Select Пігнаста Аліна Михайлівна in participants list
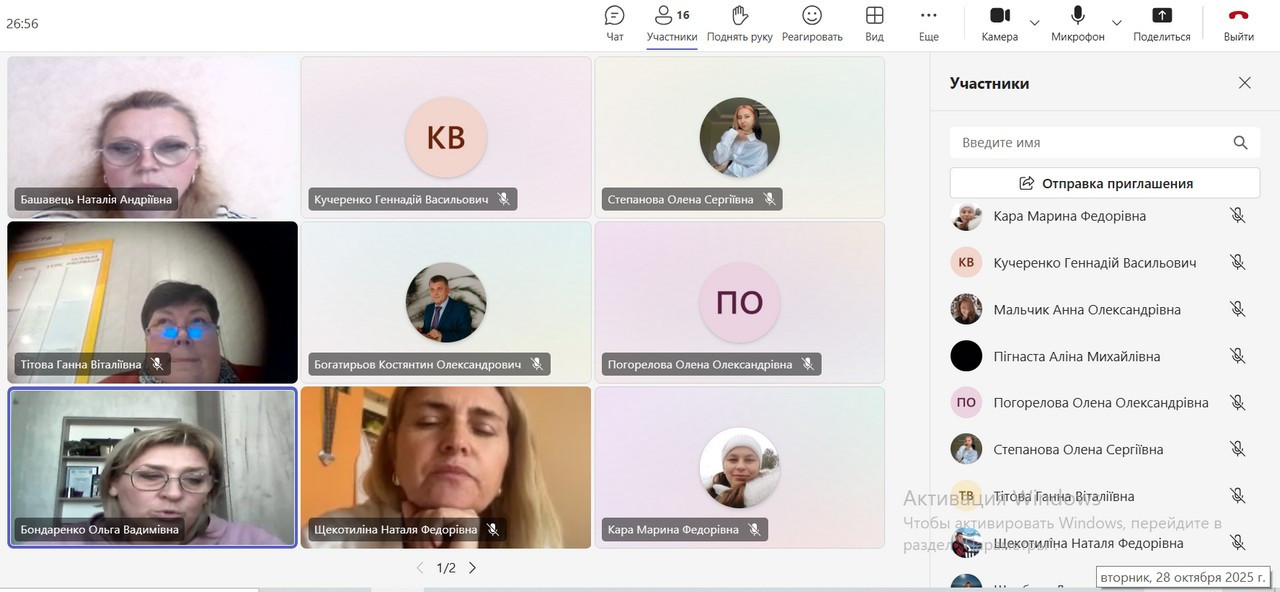 pyautogui.click(x=1076, y=356)
